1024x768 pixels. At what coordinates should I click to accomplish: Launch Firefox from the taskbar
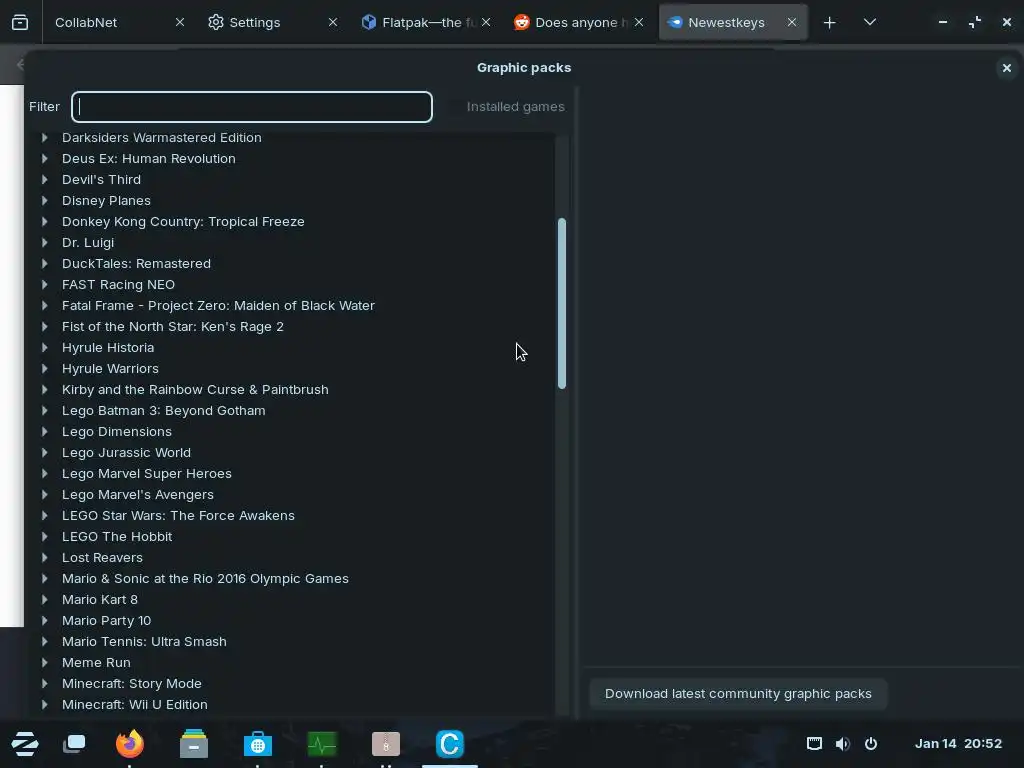point(129,744)
